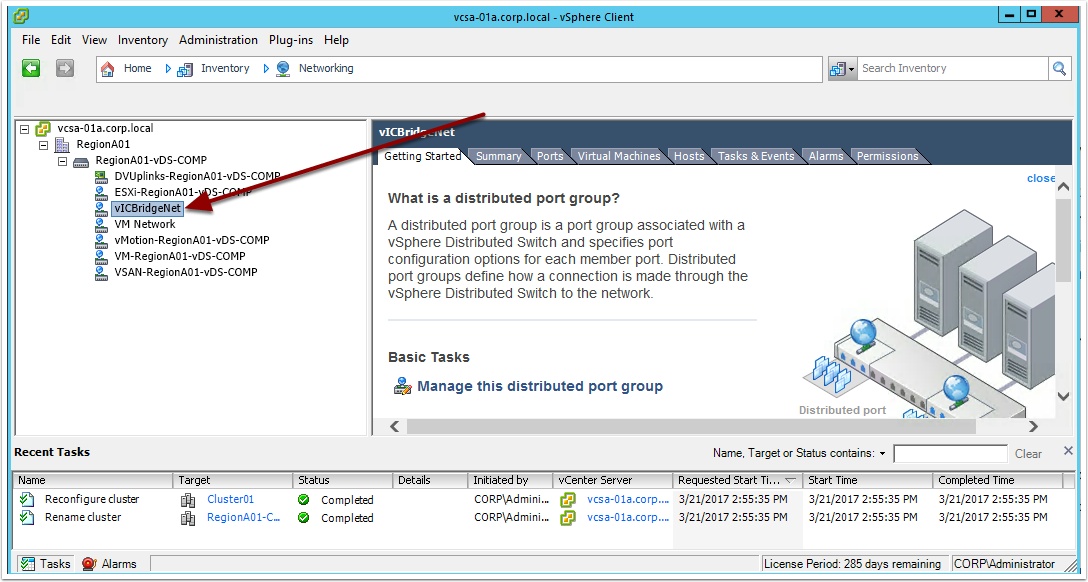Switch to the Alarms tab

click(826, 156)
